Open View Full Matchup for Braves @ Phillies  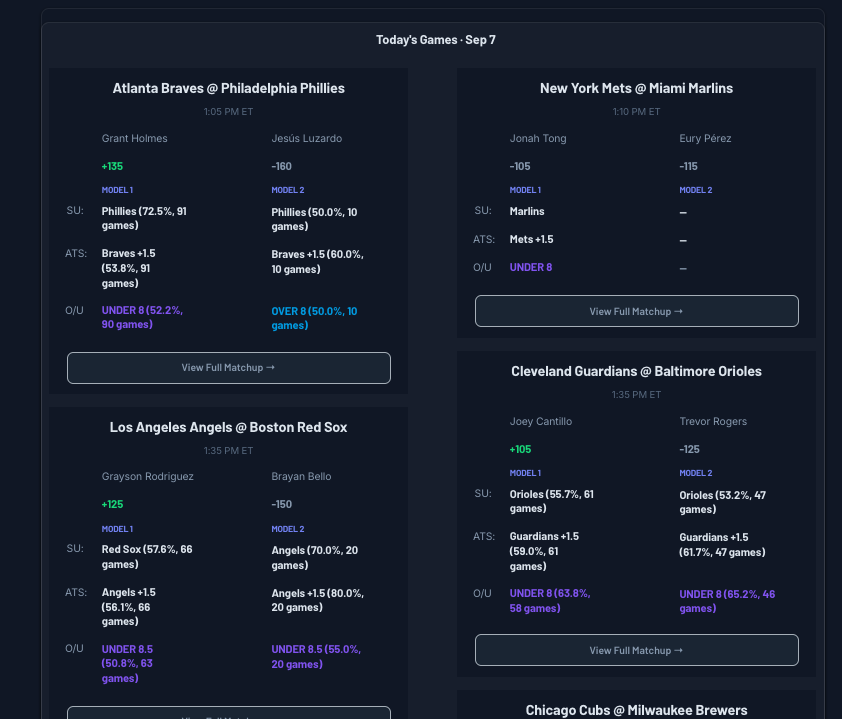click(229, 368)
